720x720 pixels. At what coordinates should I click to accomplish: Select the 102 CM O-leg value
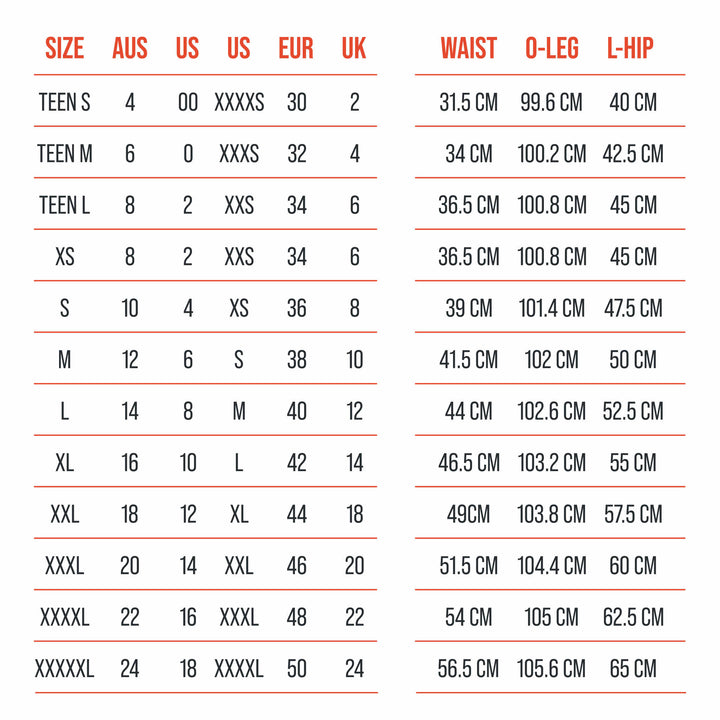click(552, 359)
